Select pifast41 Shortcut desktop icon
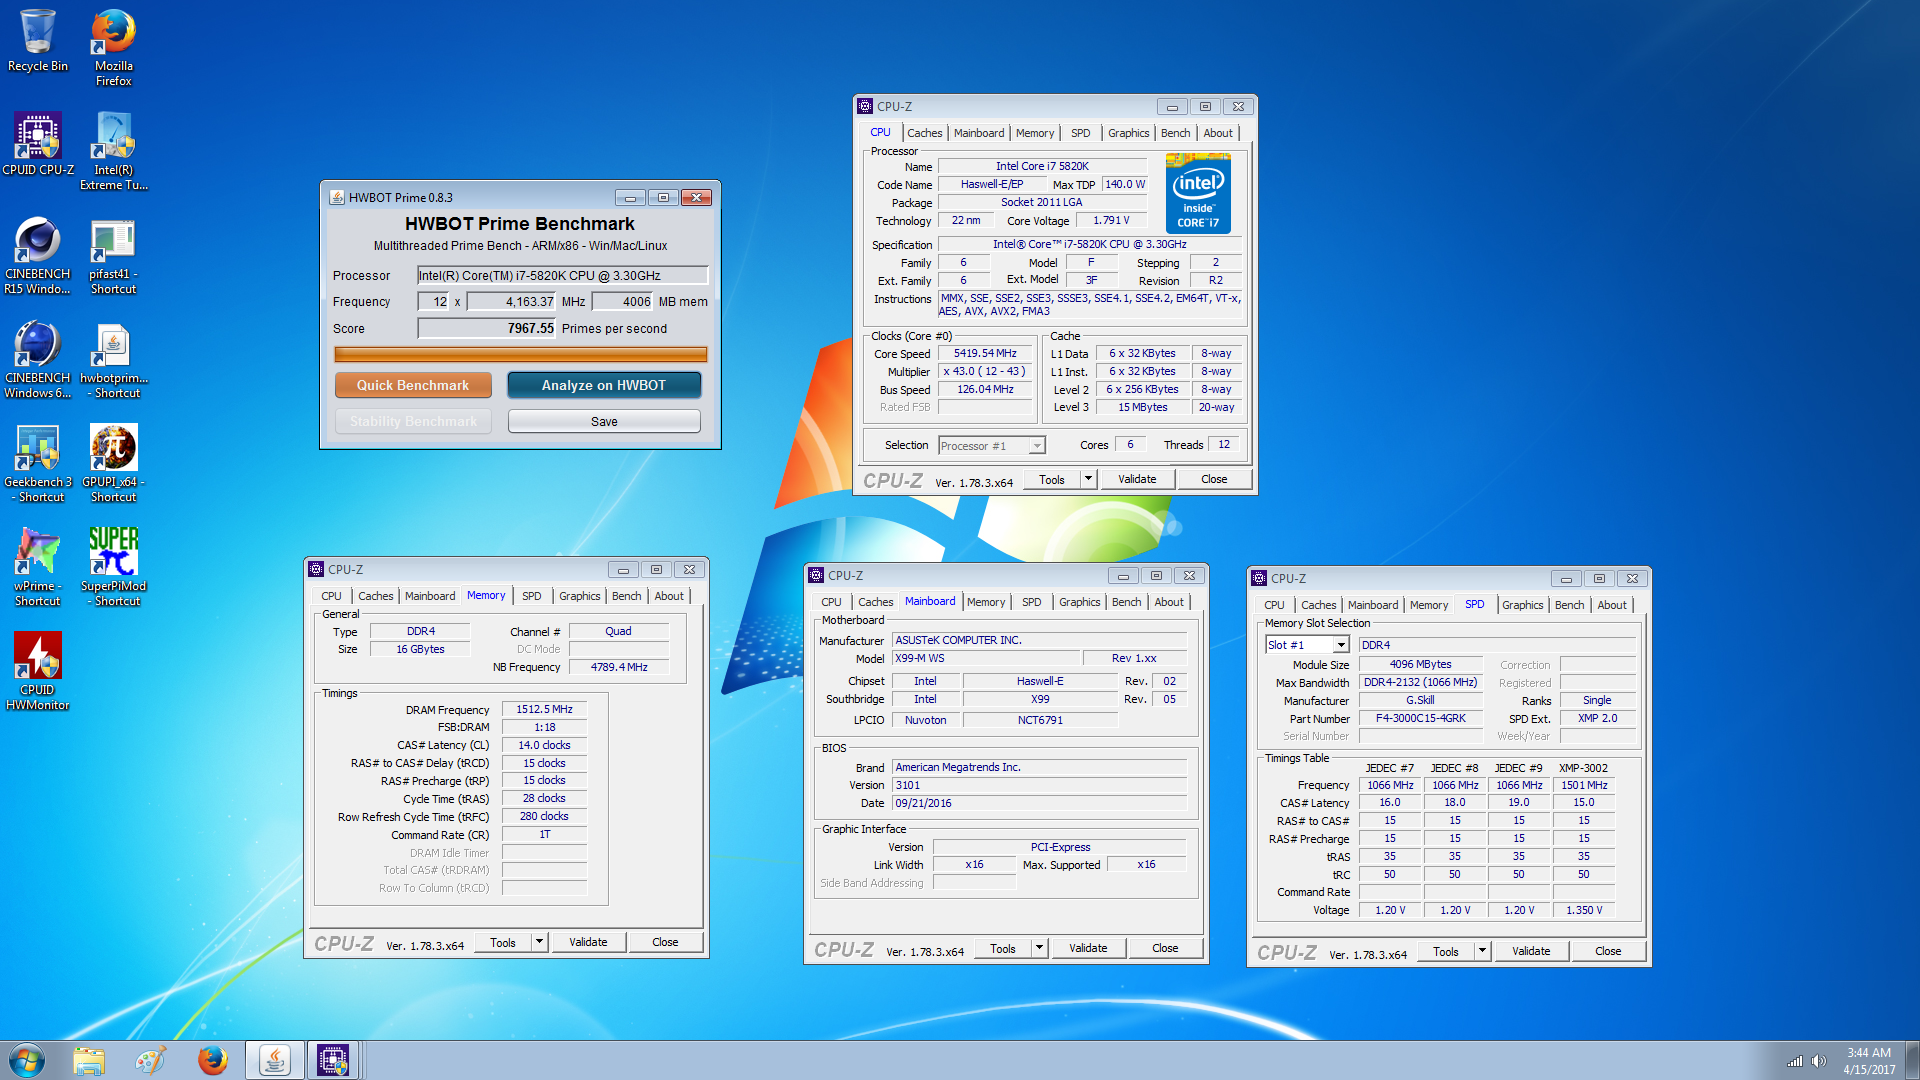 pos(114,256)
